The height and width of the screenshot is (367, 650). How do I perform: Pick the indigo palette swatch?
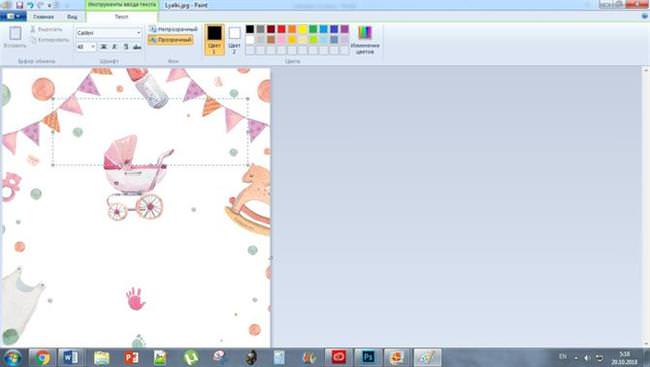pyautogui.click(x=334, y=29)
